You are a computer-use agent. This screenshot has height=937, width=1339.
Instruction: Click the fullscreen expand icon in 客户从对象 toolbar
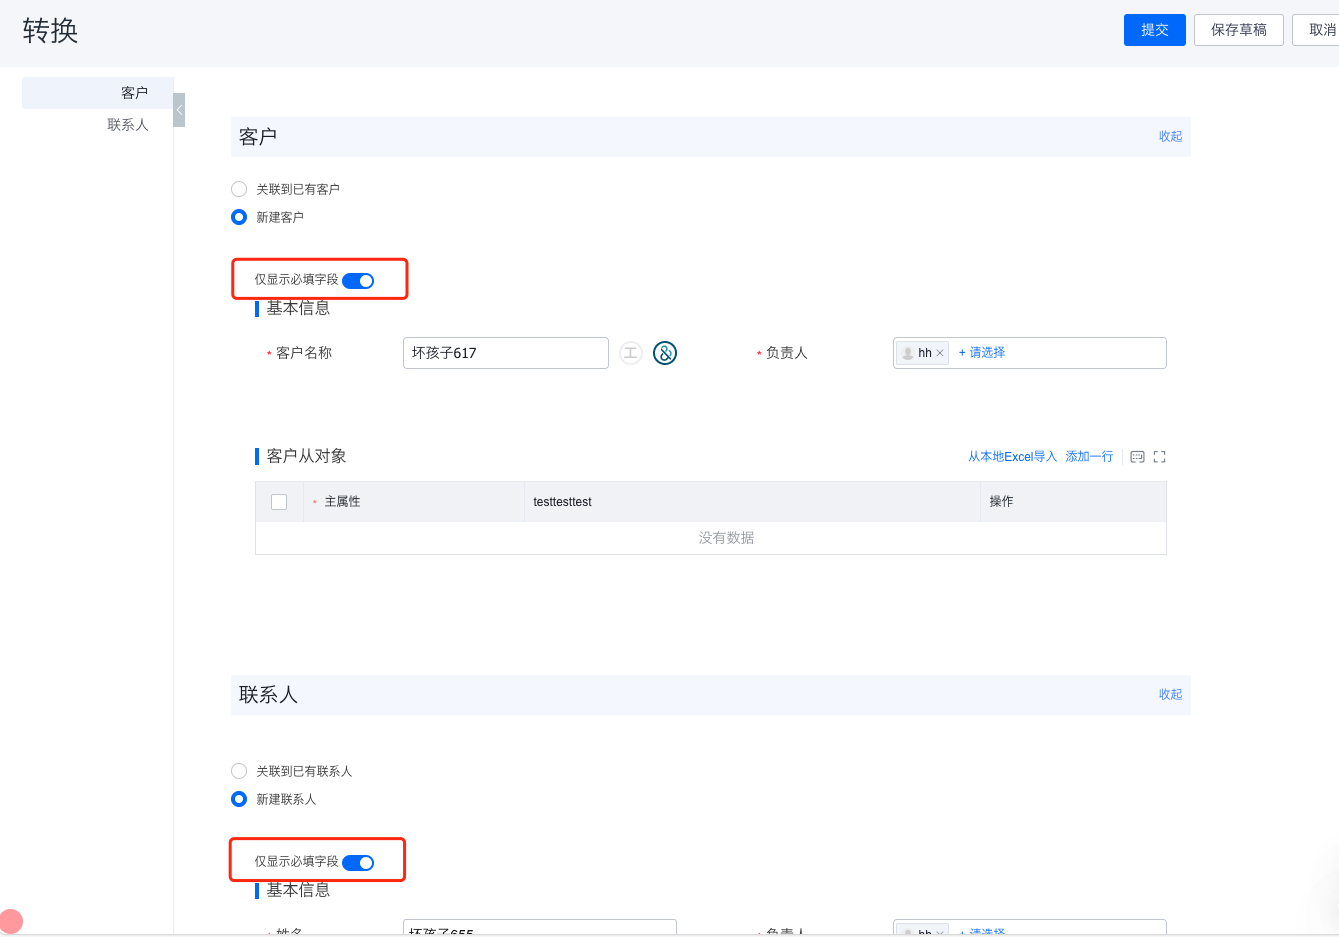point(1159,456)
